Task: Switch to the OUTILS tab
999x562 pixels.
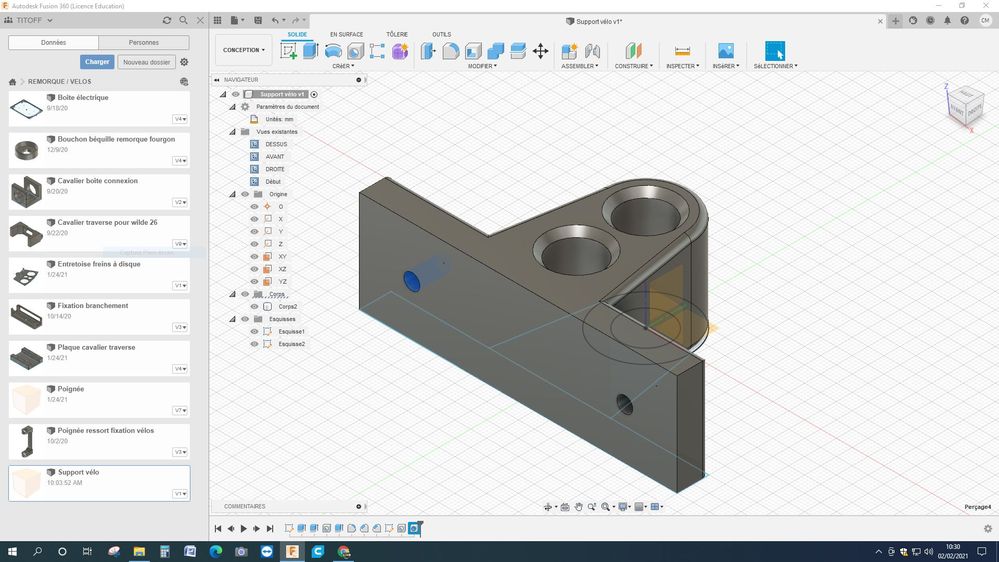Action: pos(442,34)
